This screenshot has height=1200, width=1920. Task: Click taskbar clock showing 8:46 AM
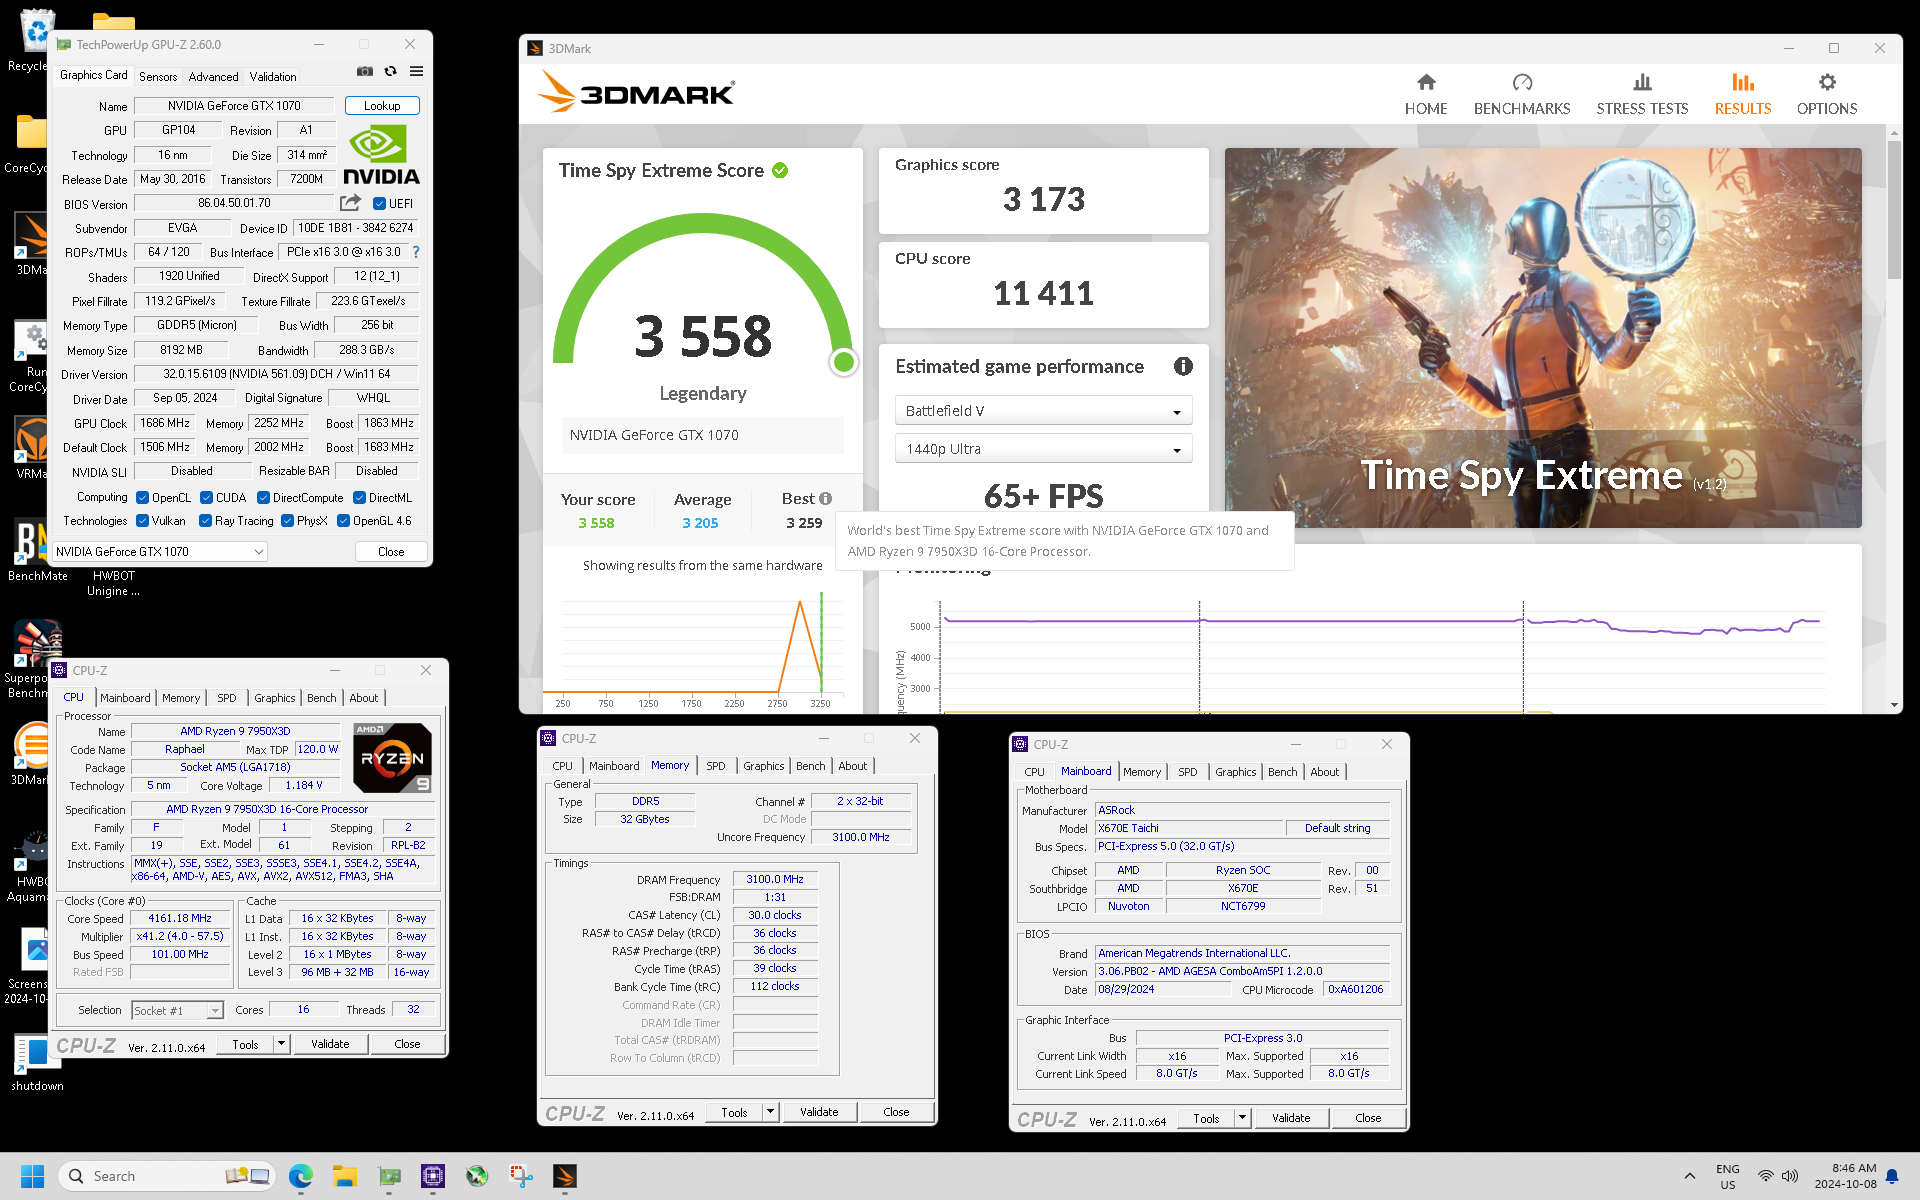point(1847,1176)
